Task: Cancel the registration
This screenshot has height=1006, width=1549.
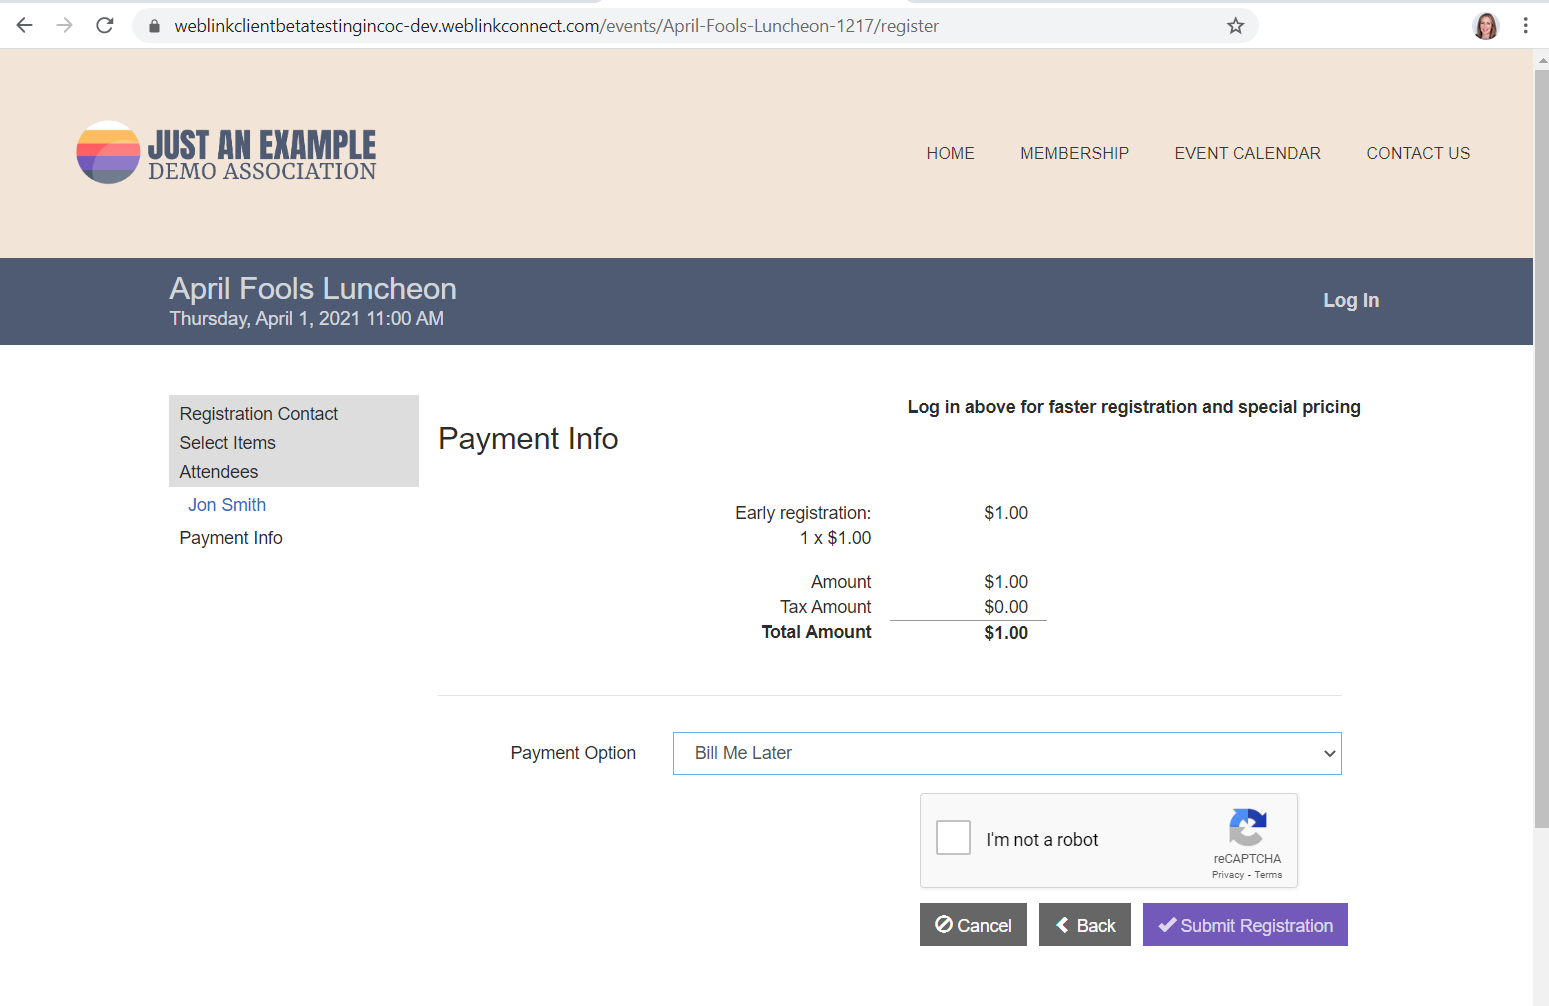Action: pyautogui.click(x=973, y=925)
